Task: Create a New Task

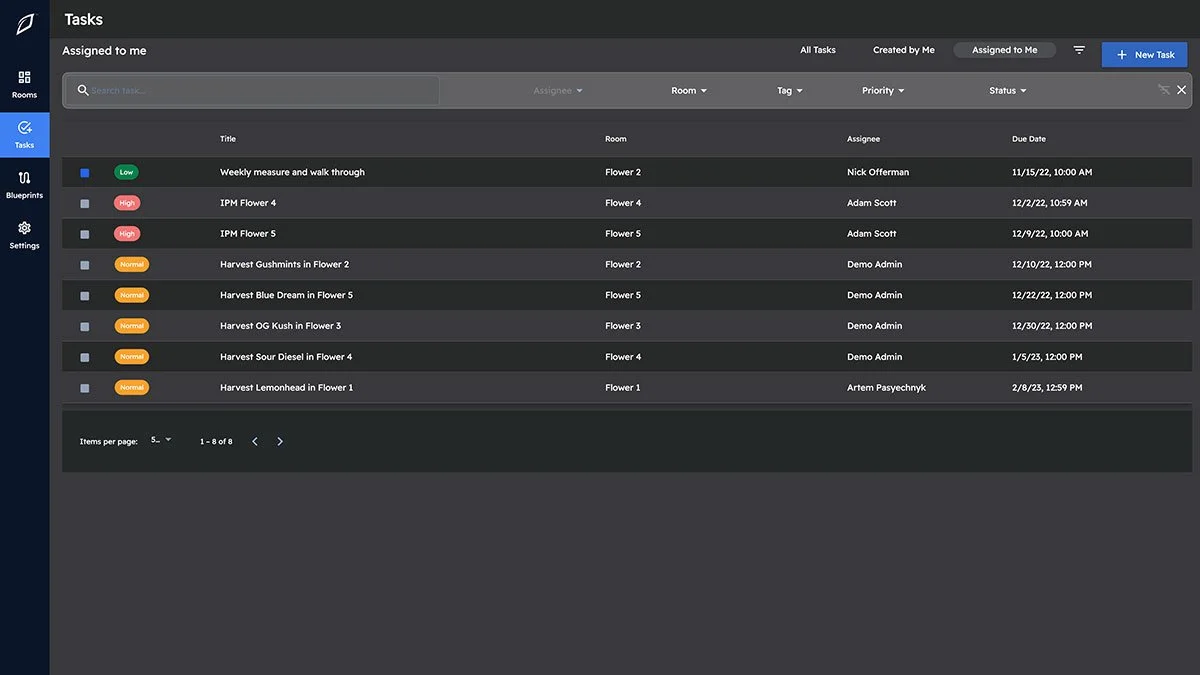Action: [1144, 54]
